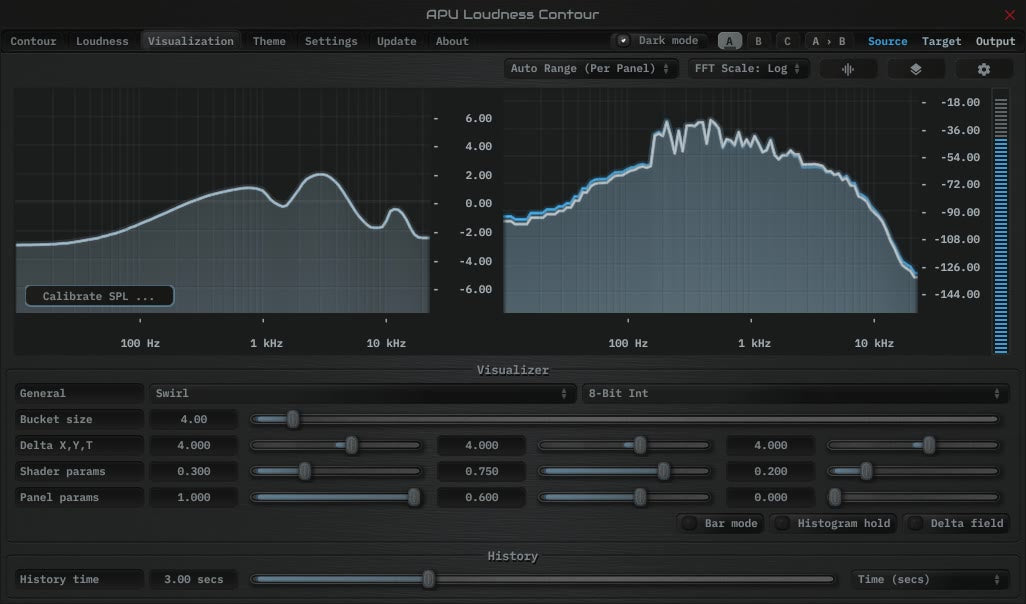Open the Time (secs) history unit dropdown
Viewport: 1026px width, 604px height.
929,579
